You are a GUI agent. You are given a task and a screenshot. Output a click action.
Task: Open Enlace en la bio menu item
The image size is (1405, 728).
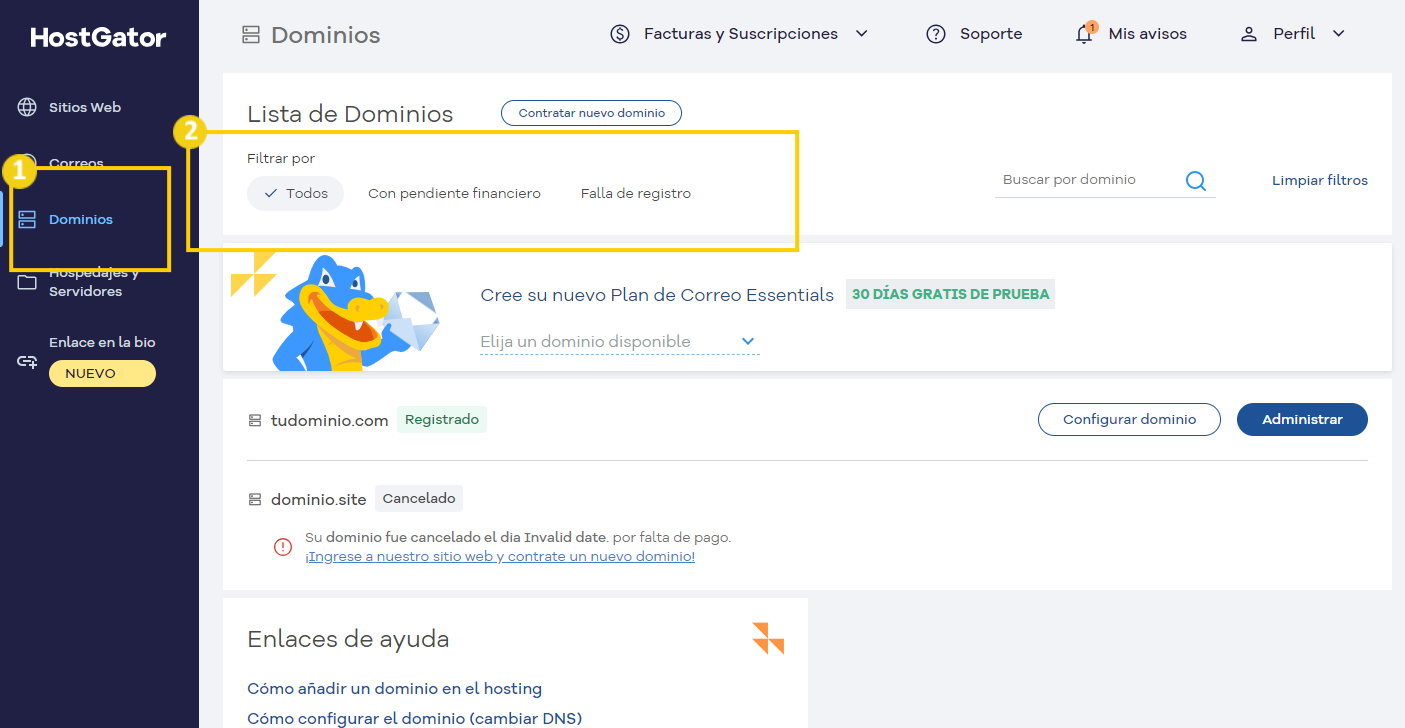coord(102,342)
